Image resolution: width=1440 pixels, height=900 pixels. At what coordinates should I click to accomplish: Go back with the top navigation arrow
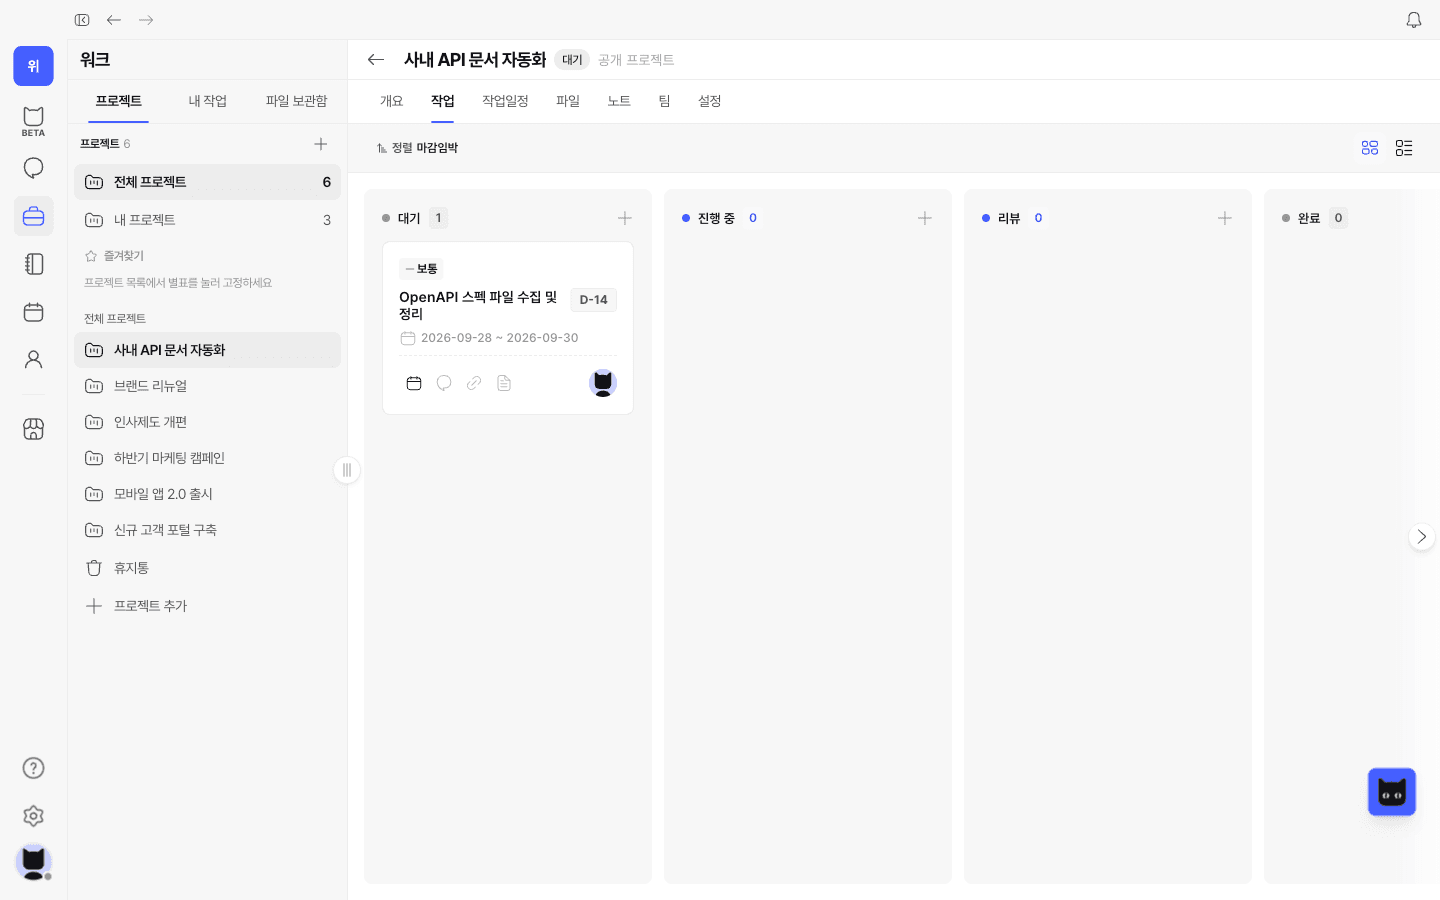coord(114,20)
